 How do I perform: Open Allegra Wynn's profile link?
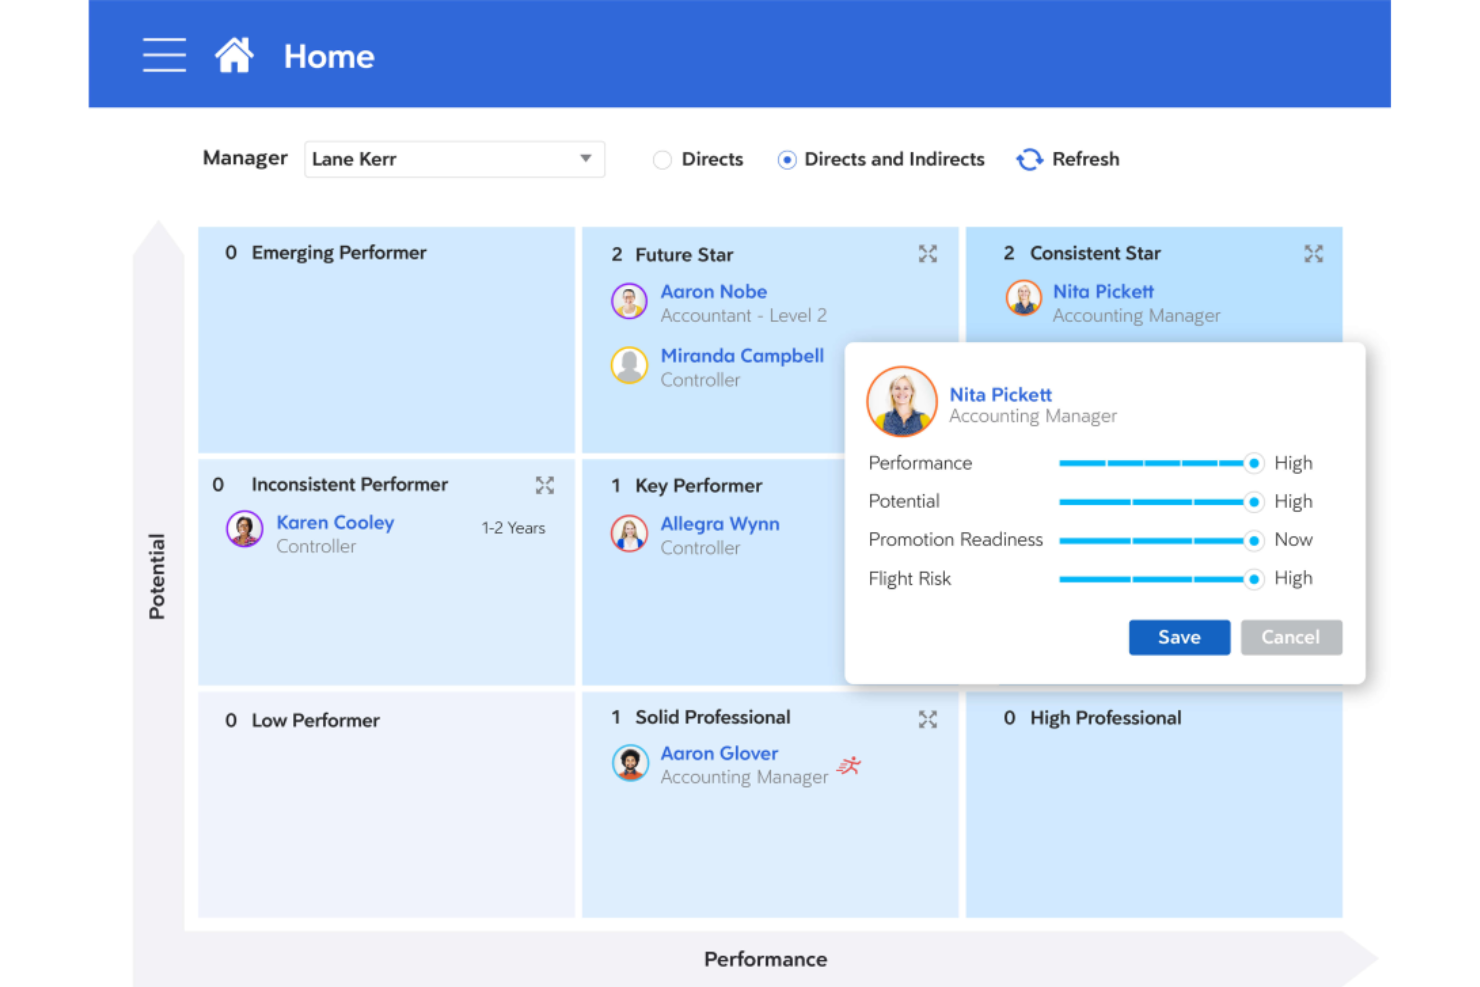click(x=720, y=524)
